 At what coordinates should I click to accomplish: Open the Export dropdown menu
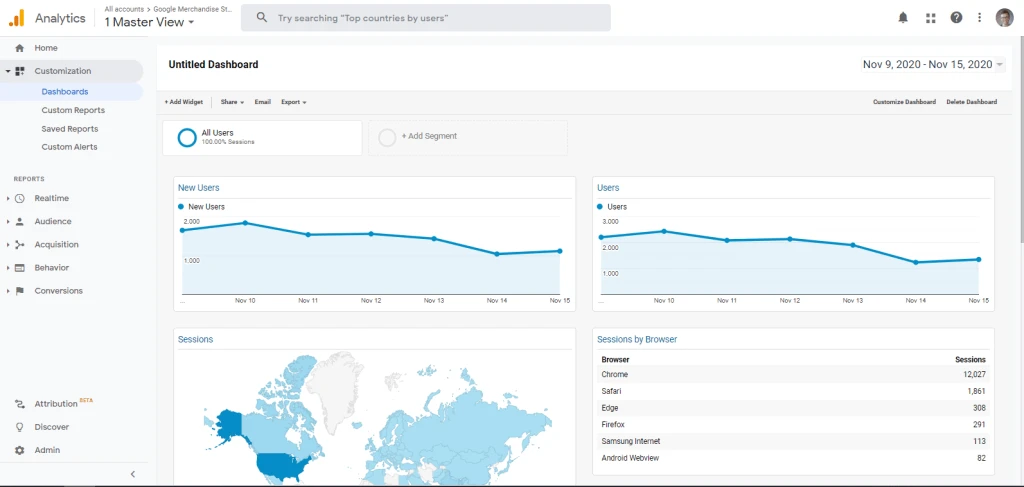point(293,102)
